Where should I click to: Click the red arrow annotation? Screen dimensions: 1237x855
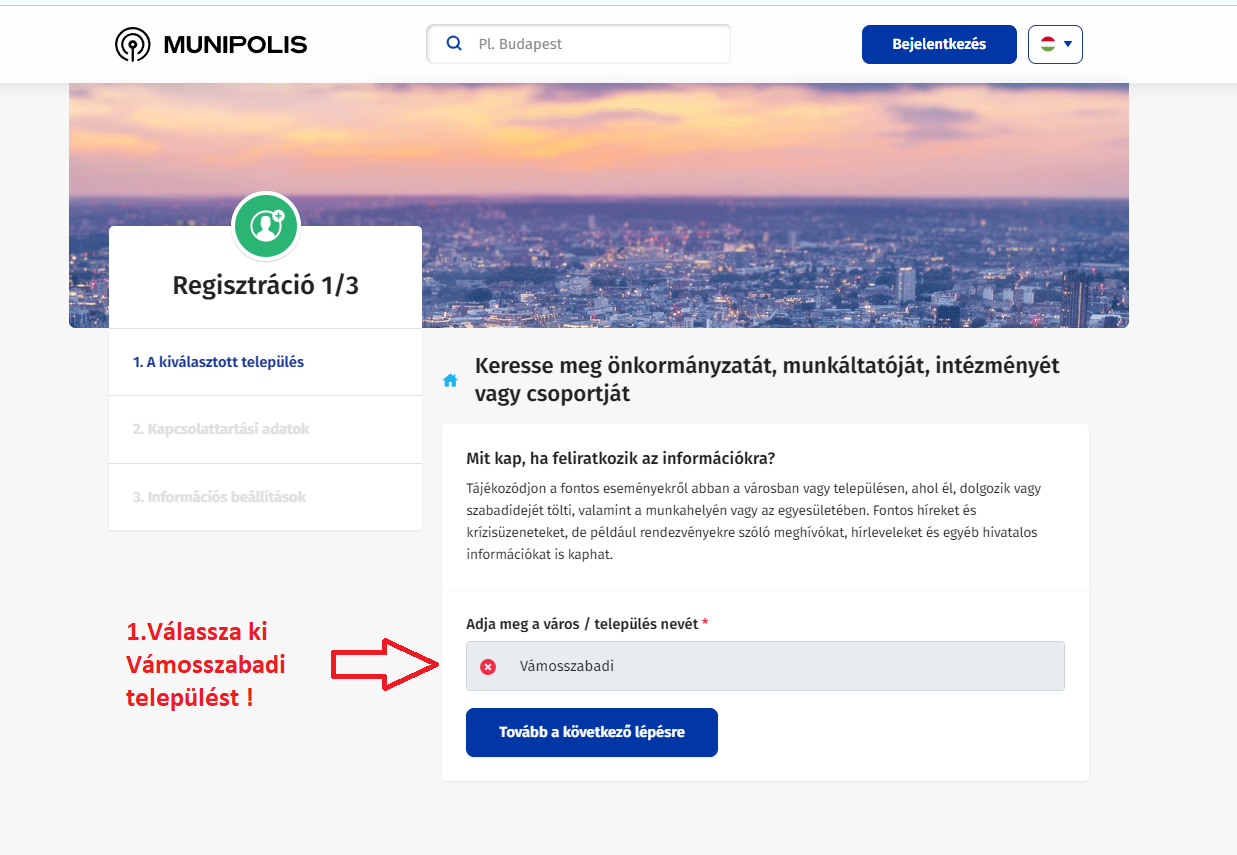[x=386, y=664]
